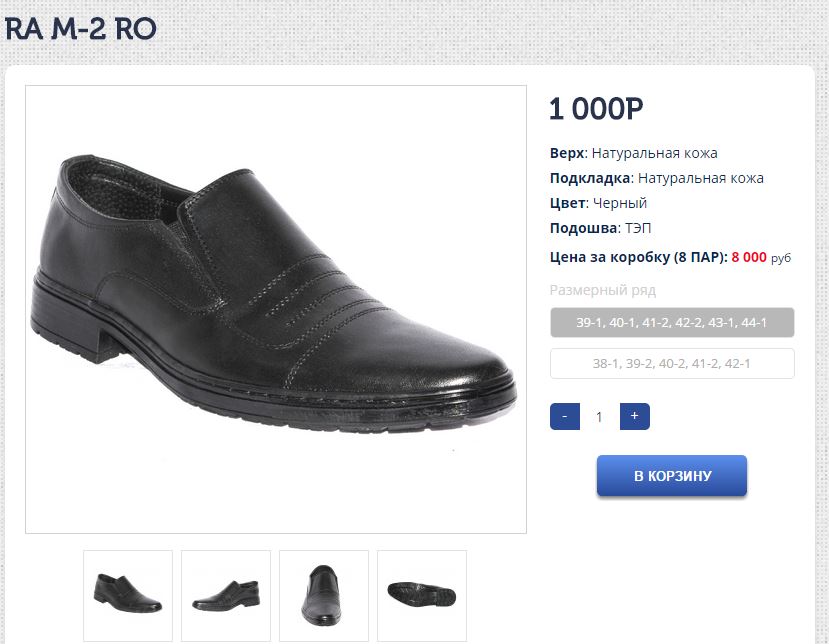The height and width of the screenshot is (644, 829).
Task: Click the Цвет: Черный line
Action: pyautogui.click(x=598, y=203)
